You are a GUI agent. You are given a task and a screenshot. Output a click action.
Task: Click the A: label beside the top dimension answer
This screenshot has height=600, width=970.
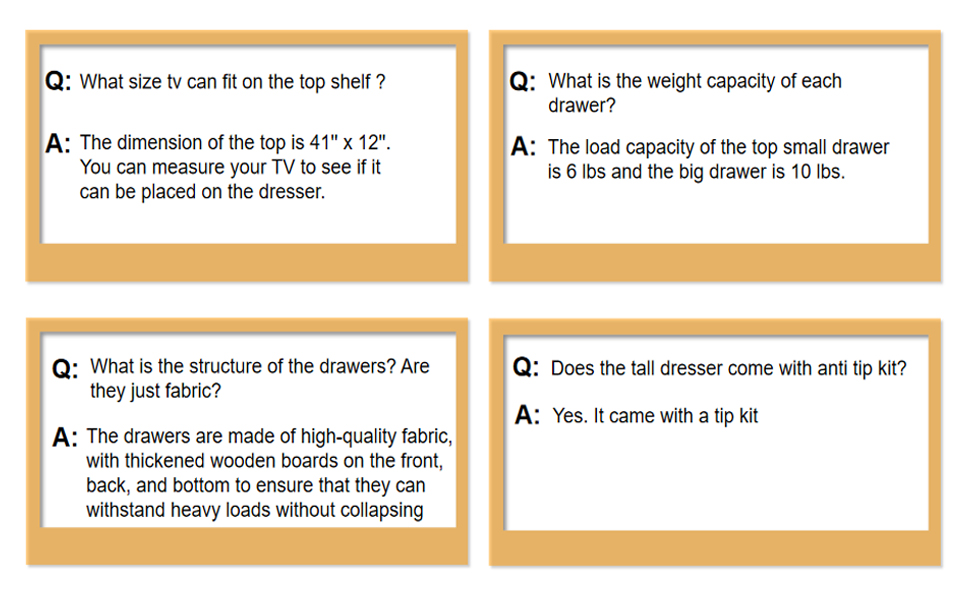click(x=58, y=144)
